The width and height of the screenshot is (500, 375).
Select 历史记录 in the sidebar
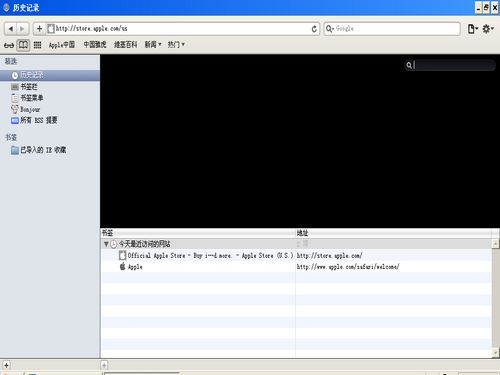50,75
